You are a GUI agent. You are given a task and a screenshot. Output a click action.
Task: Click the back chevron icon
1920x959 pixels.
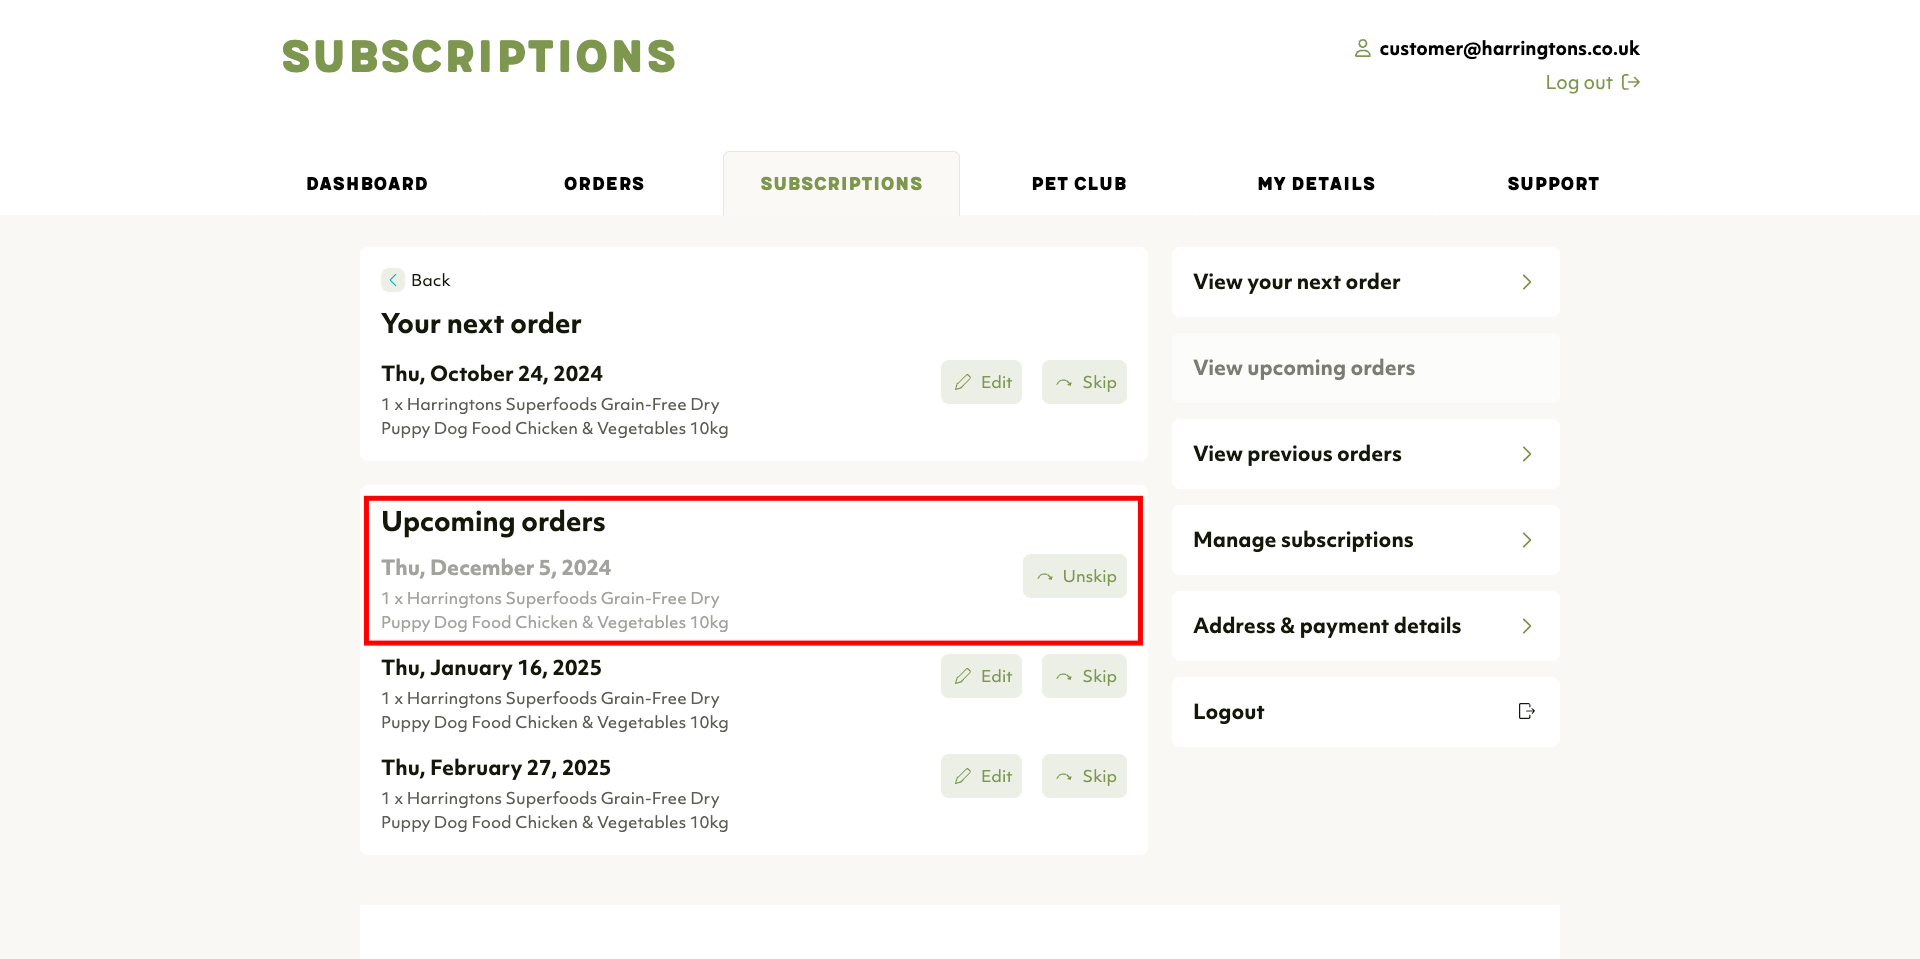[393, 280]
